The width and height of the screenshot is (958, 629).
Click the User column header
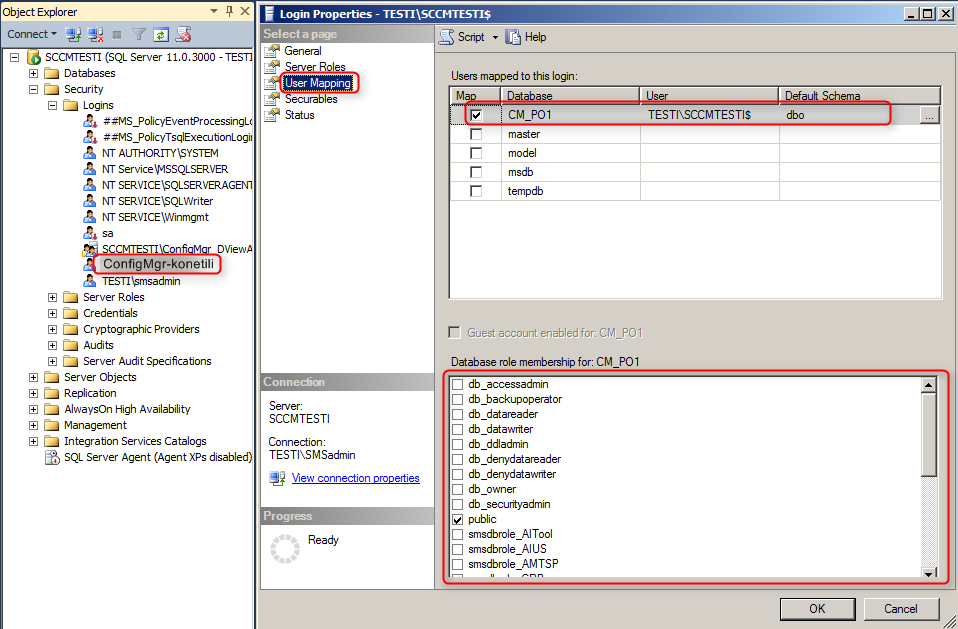tap(710, 96)
